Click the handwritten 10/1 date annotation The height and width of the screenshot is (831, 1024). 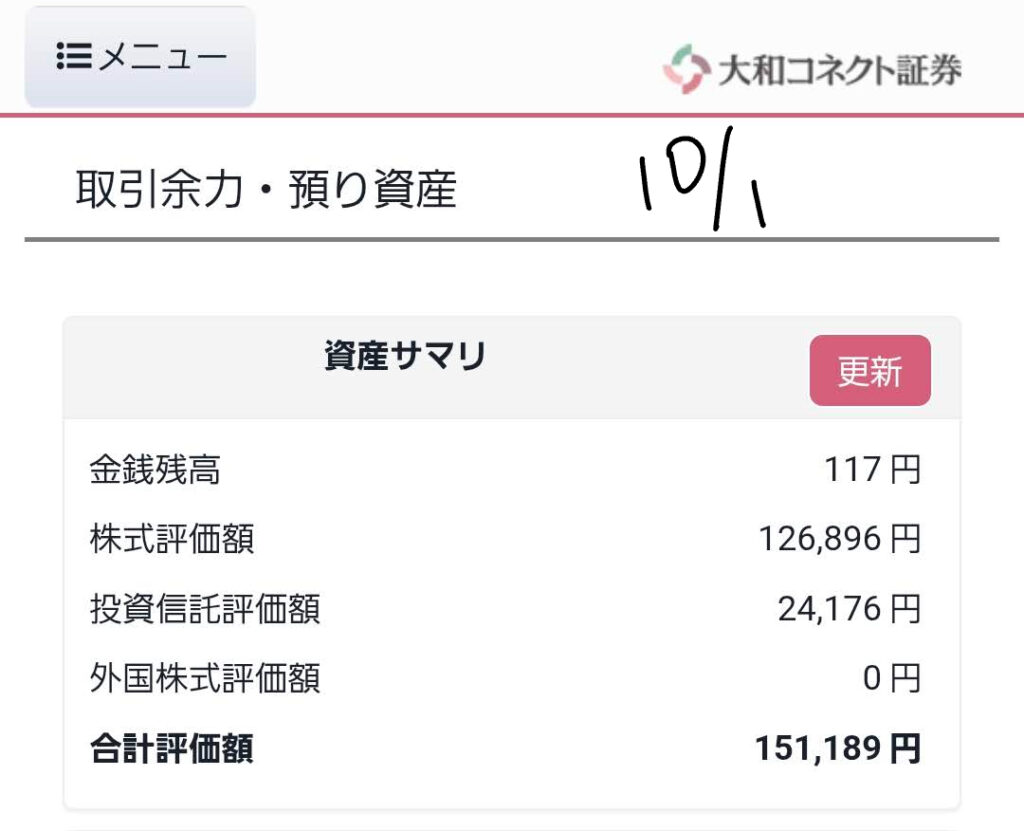coord(702,181)
